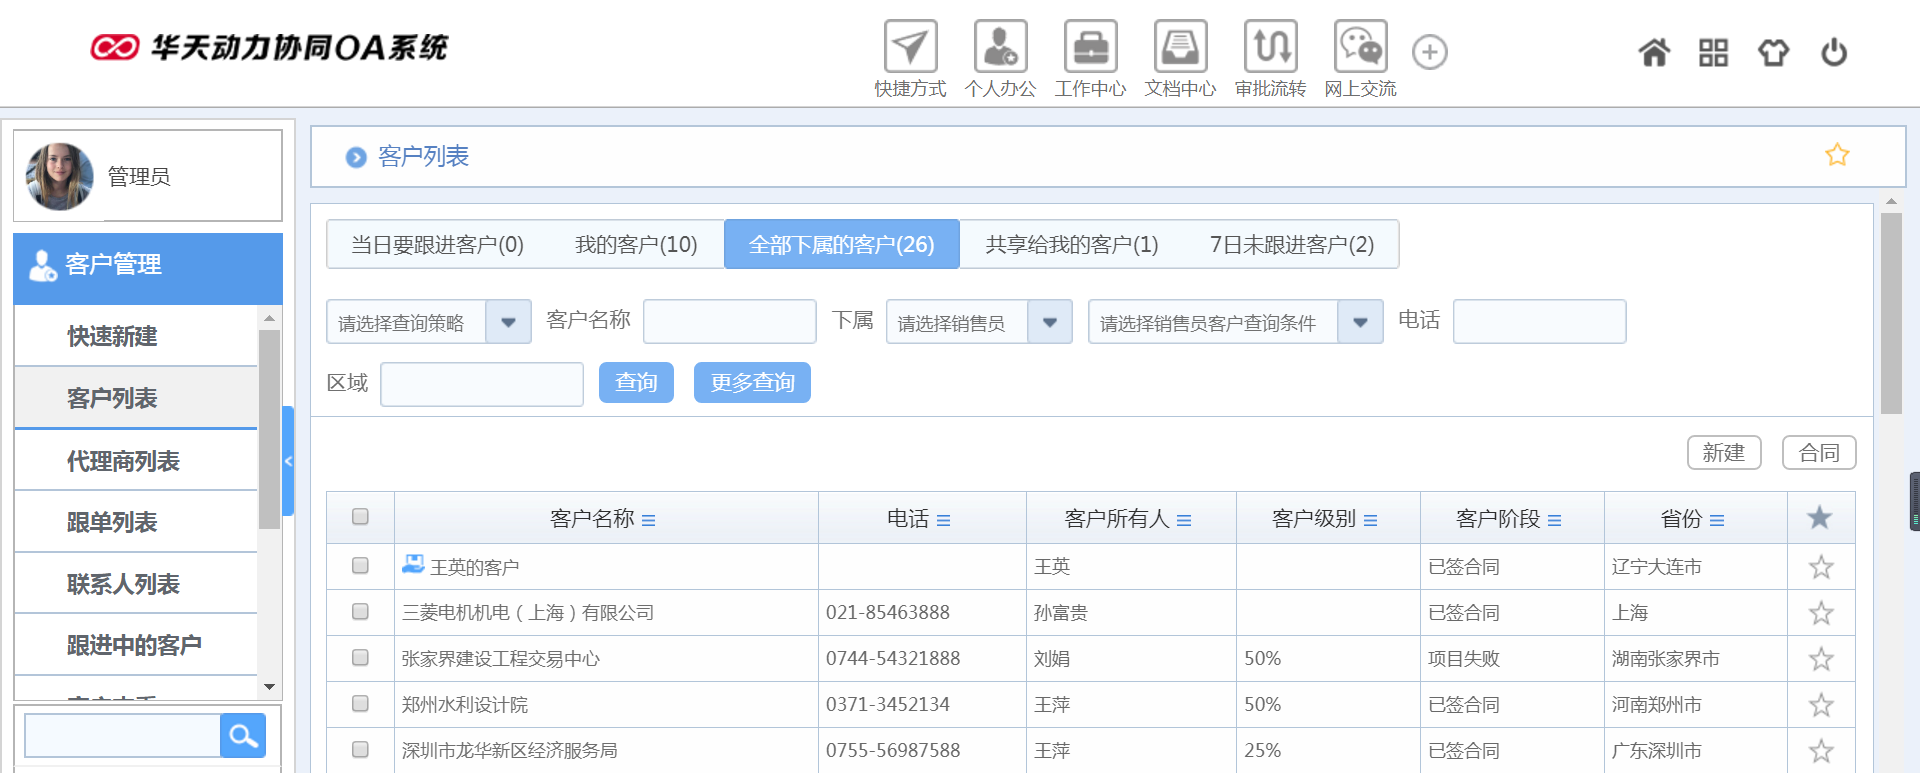Switch to 7日未跟进客户(2) tab

coord(1291,245)
